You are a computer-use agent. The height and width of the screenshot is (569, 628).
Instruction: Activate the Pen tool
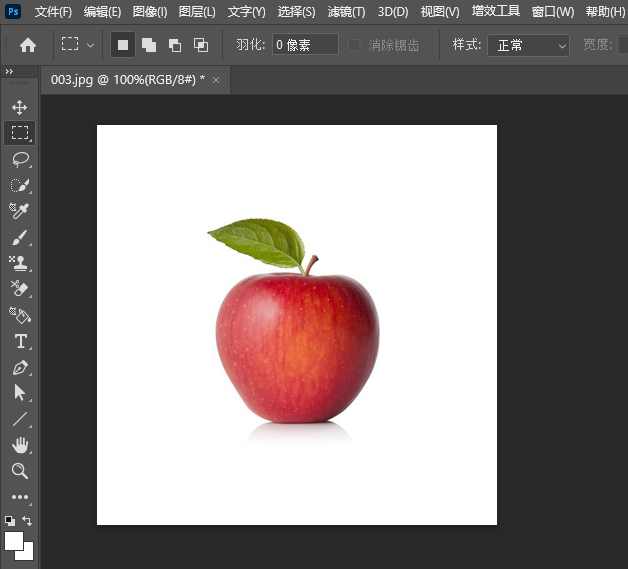pos(20,368)
